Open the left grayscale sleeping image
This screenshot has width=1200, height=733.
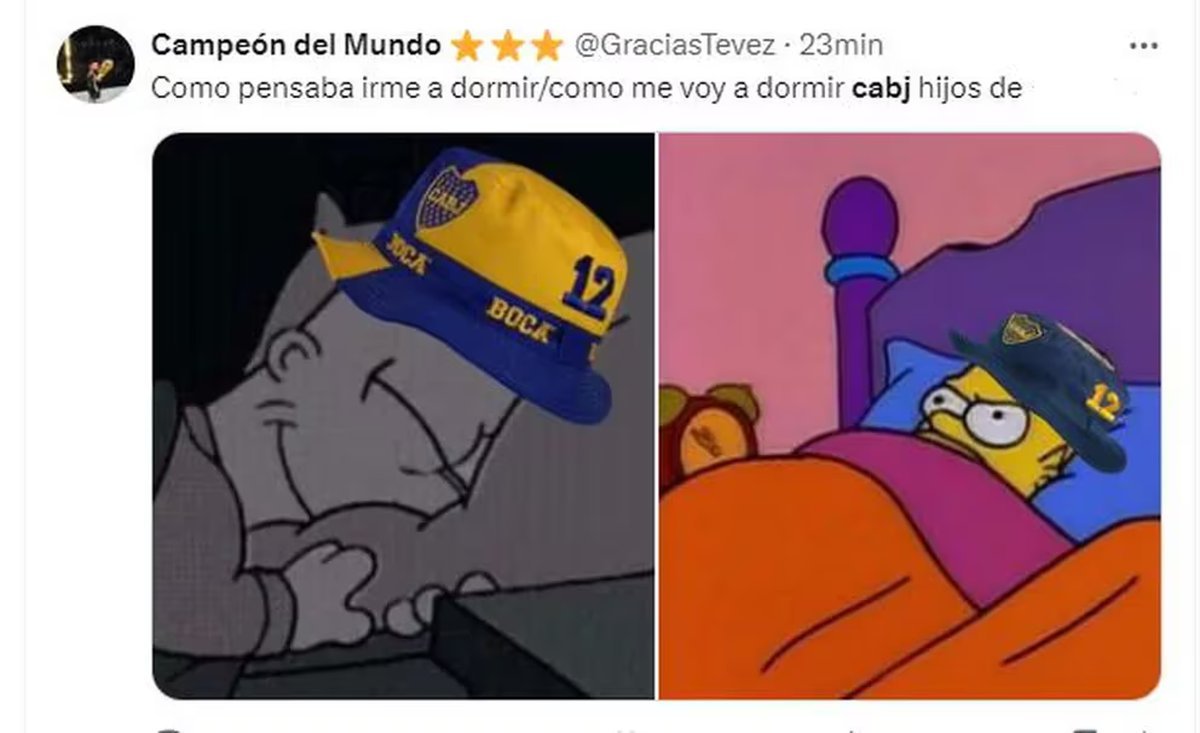(x=403, y=416)
